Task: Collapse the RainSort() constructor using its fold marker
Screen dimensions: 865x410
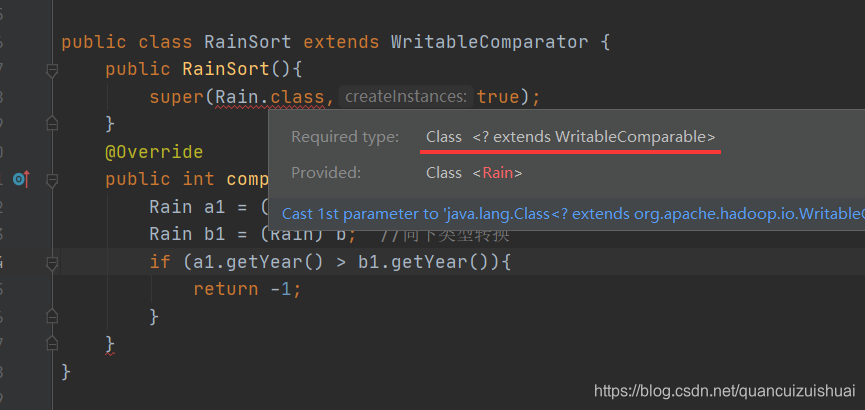Action: click(x=52, y=70)
